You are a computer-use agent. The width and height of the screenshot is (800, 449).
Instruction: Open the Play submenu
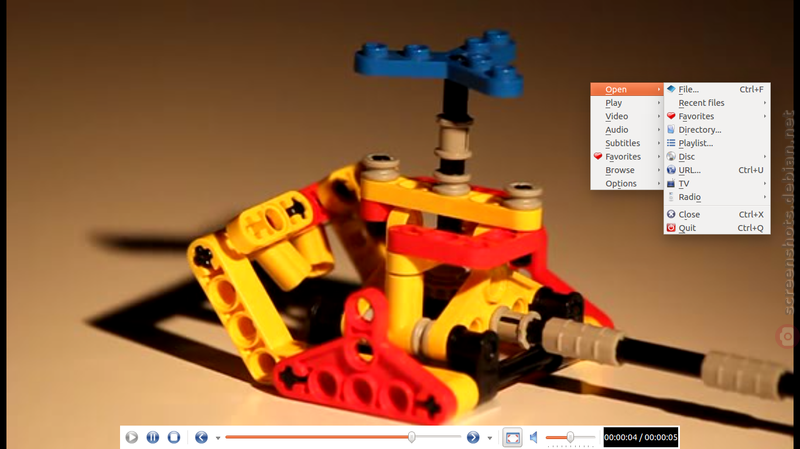click(627, 103)
